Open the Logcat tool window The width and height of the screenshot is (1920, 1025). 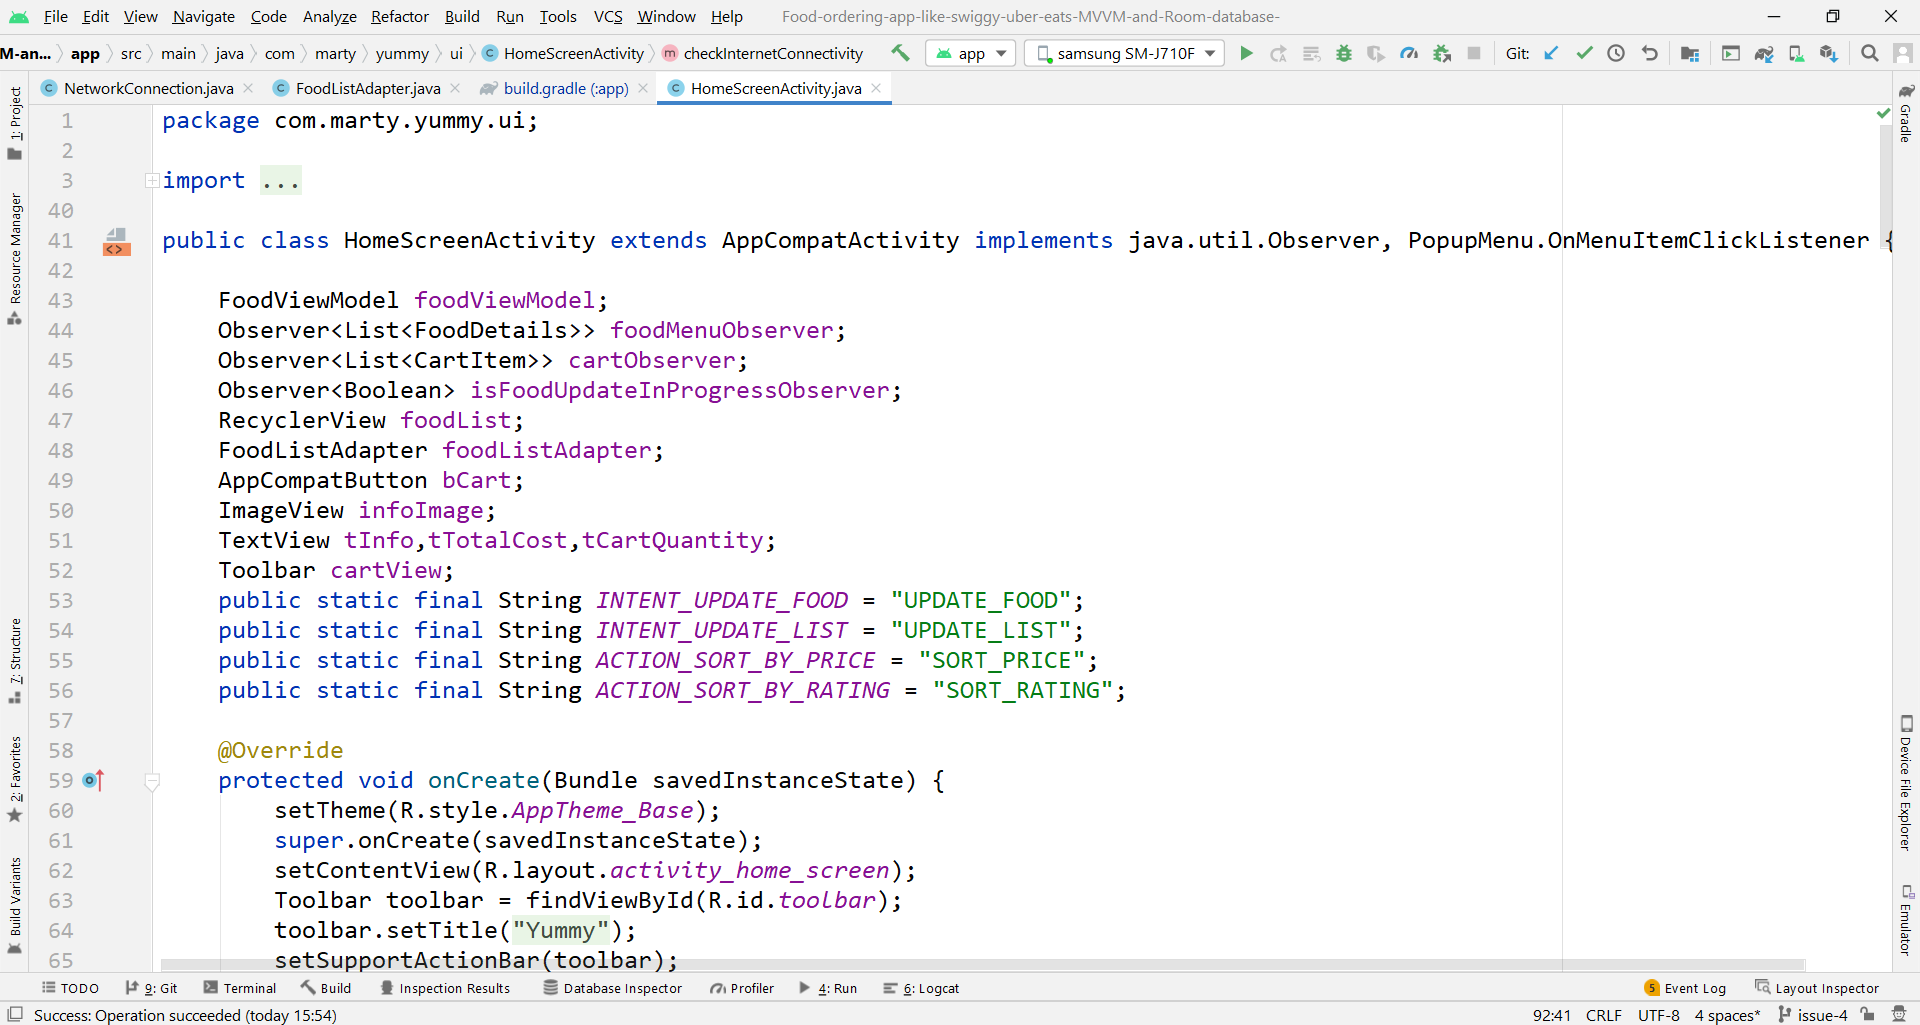921,988
